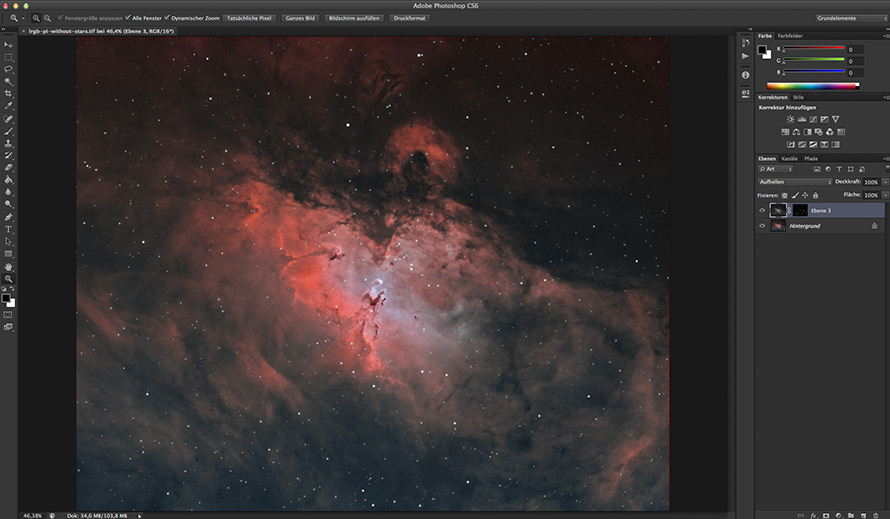Add an Exposure adjustment
The width and height of the screenshot is (890, 519).
pos(824,119)
